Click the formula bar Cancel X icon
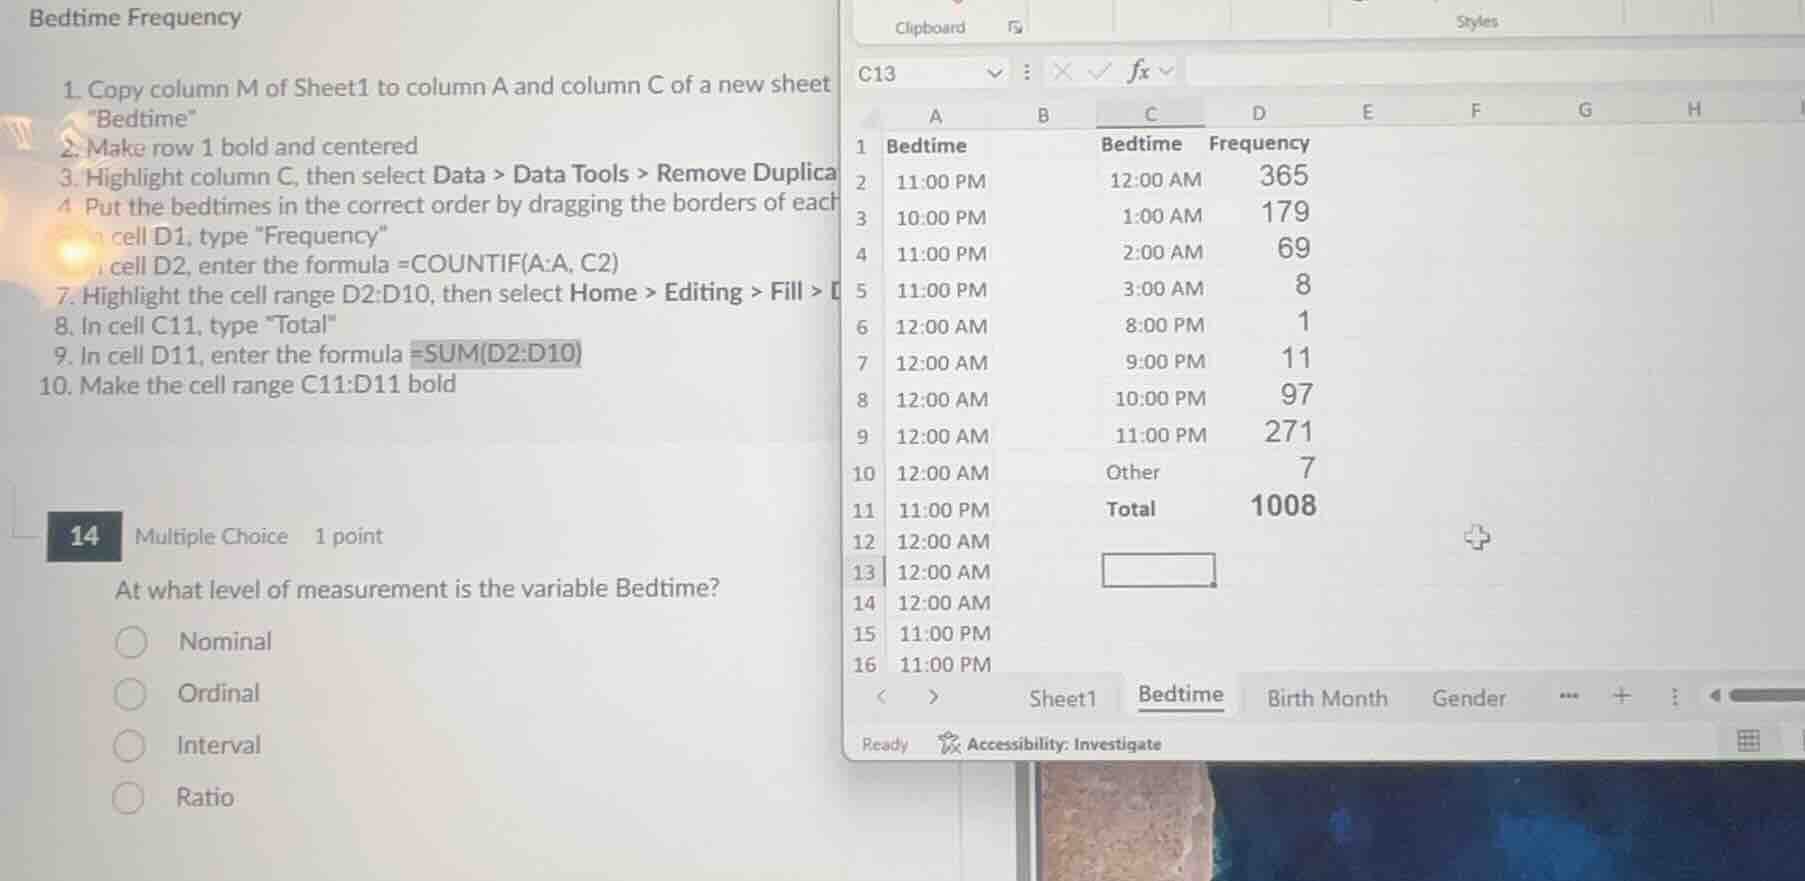 pyautogui.click(x=1062, y=71)
